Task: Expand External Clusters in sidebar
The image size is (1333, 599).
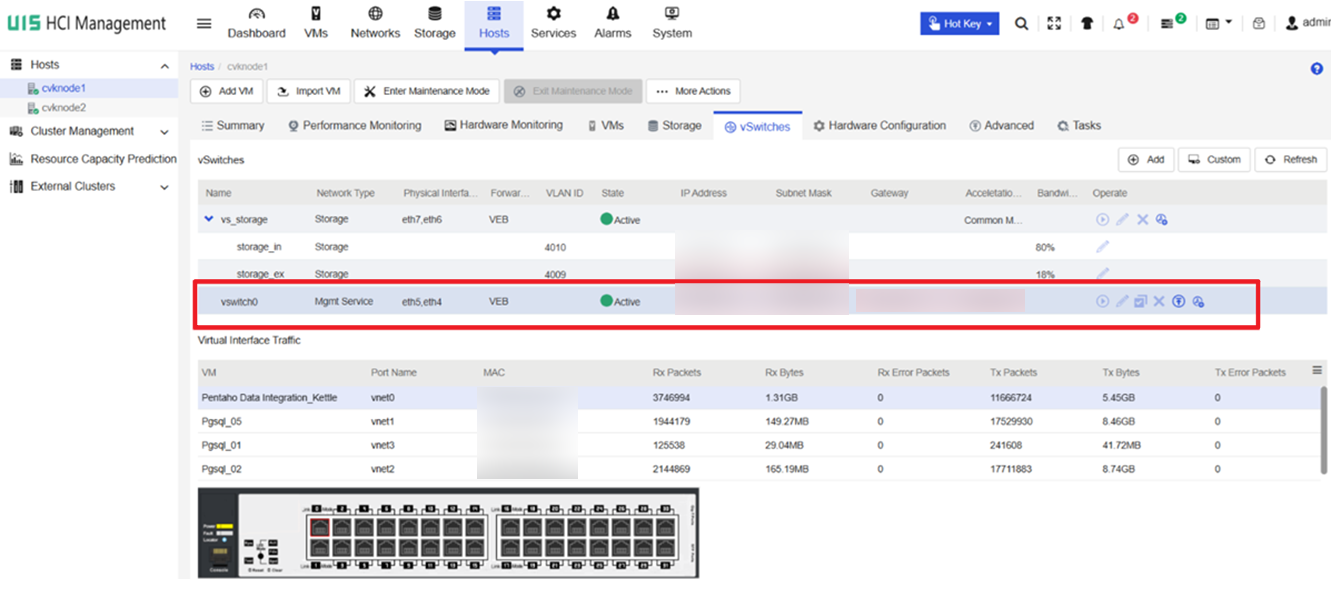Action: click(165, 187)
